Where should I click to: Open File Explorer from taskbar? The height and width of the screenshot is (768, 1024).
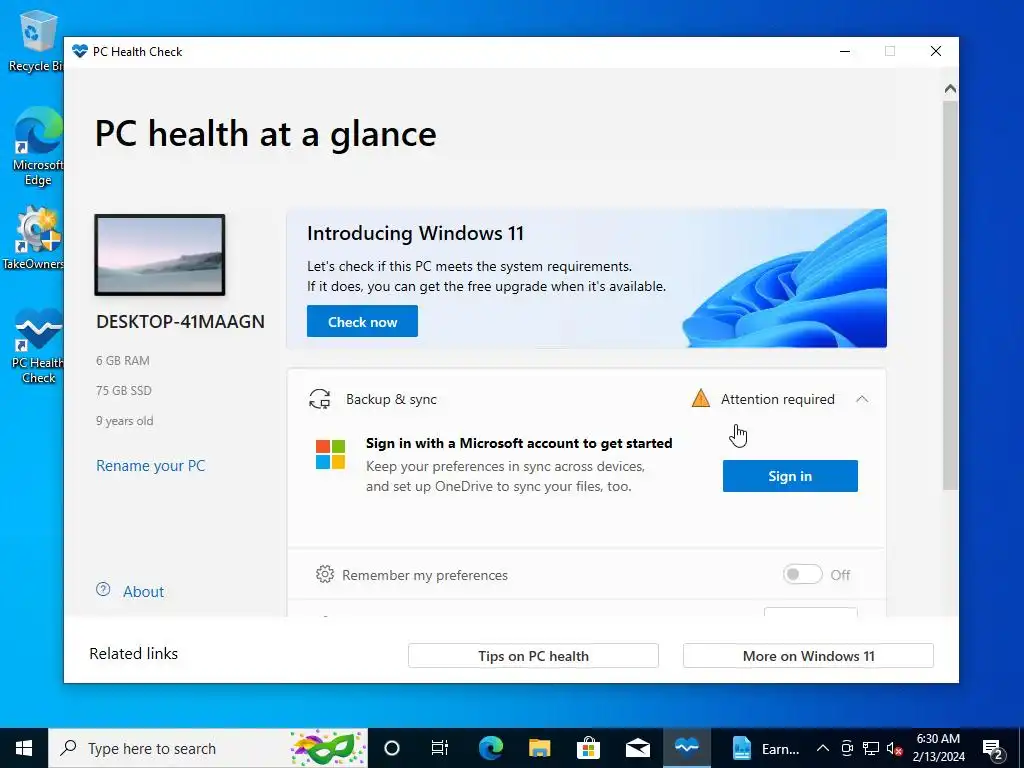539,748
